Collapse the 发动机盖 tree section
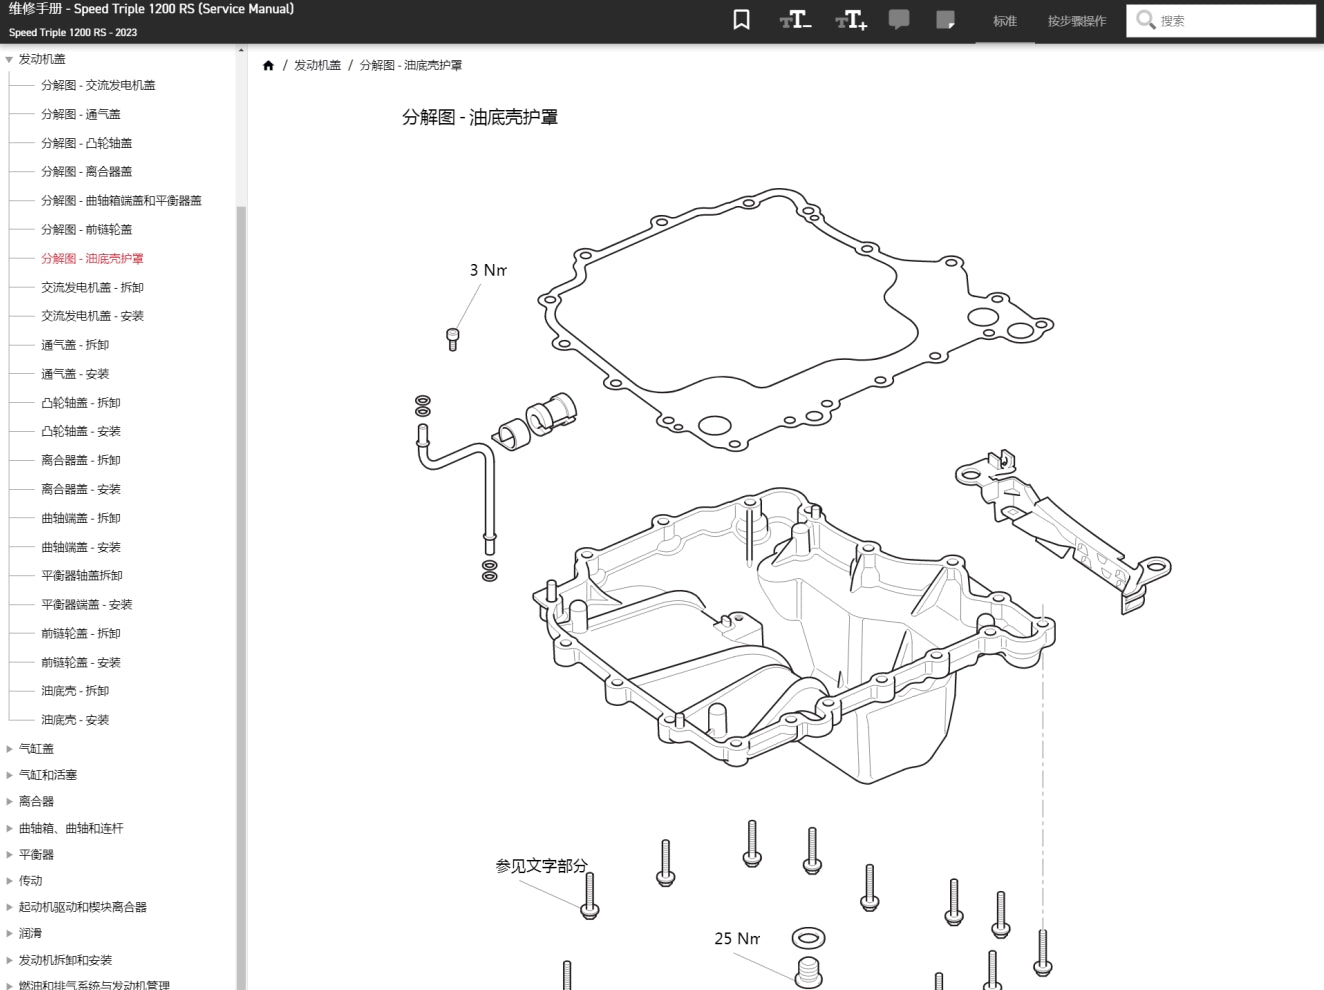This screenshot has width=1324, height=990. coord(10,60)
